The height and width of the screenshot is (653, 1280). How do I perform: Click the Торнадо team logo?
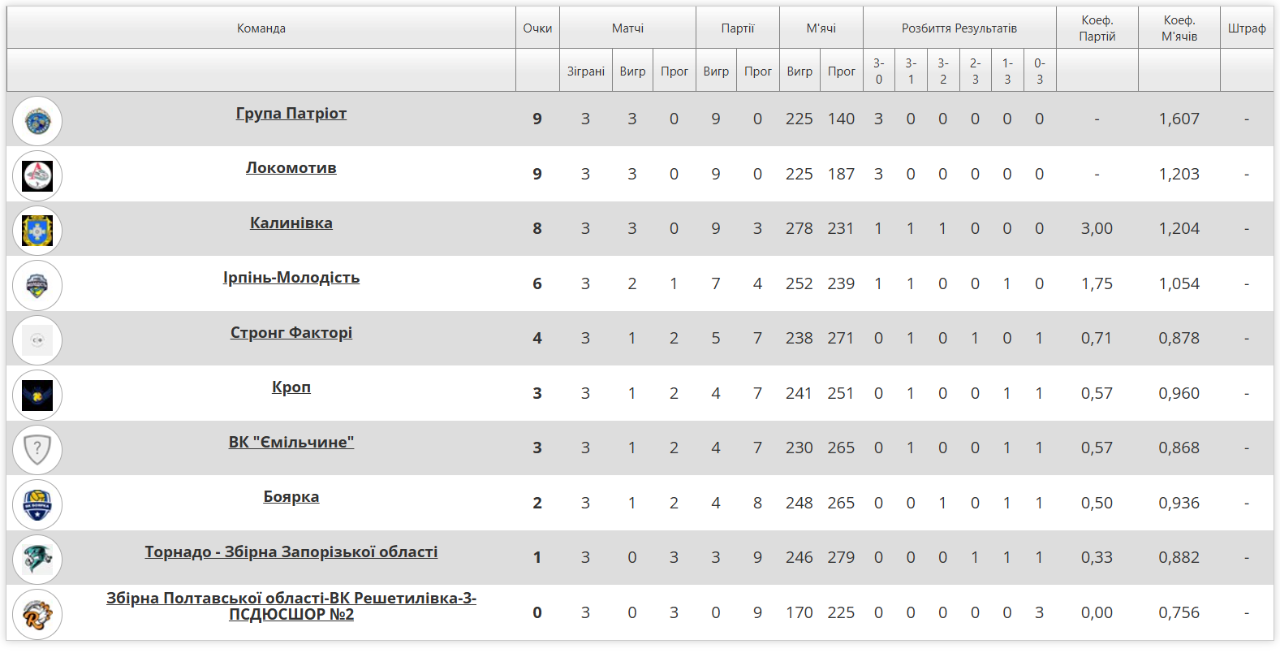coord(37,559)
